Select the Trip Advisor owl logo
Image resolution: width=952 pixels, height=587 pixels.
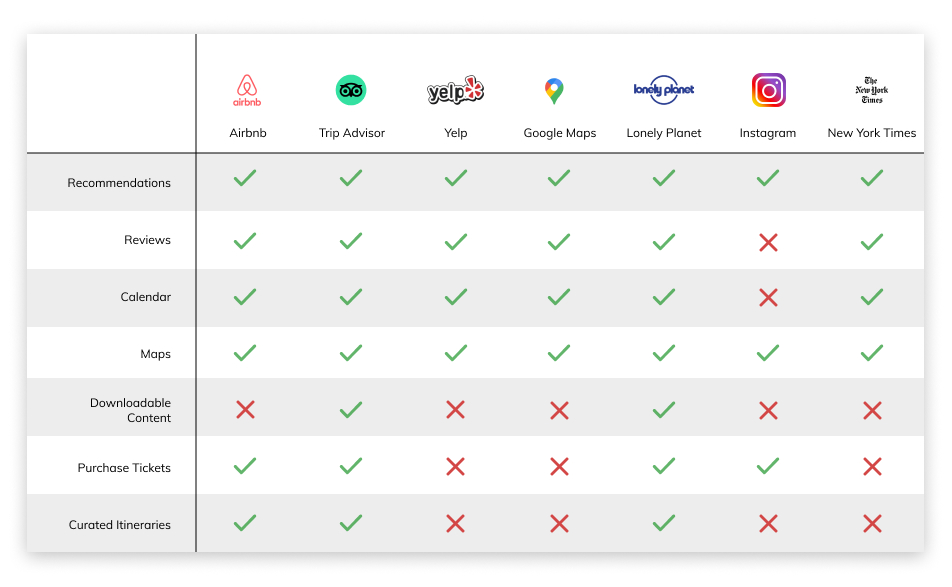(351, 90)
